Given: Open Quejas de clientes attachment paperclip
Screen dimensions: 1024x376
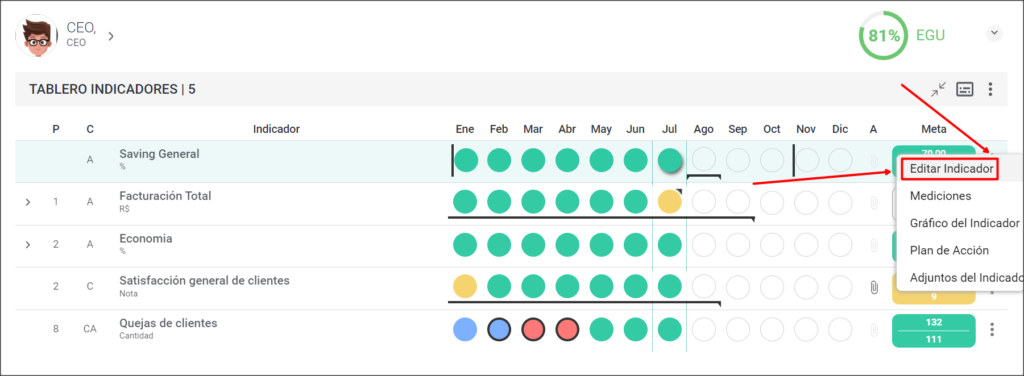Looking at the screenshot, I should [874, 330].
